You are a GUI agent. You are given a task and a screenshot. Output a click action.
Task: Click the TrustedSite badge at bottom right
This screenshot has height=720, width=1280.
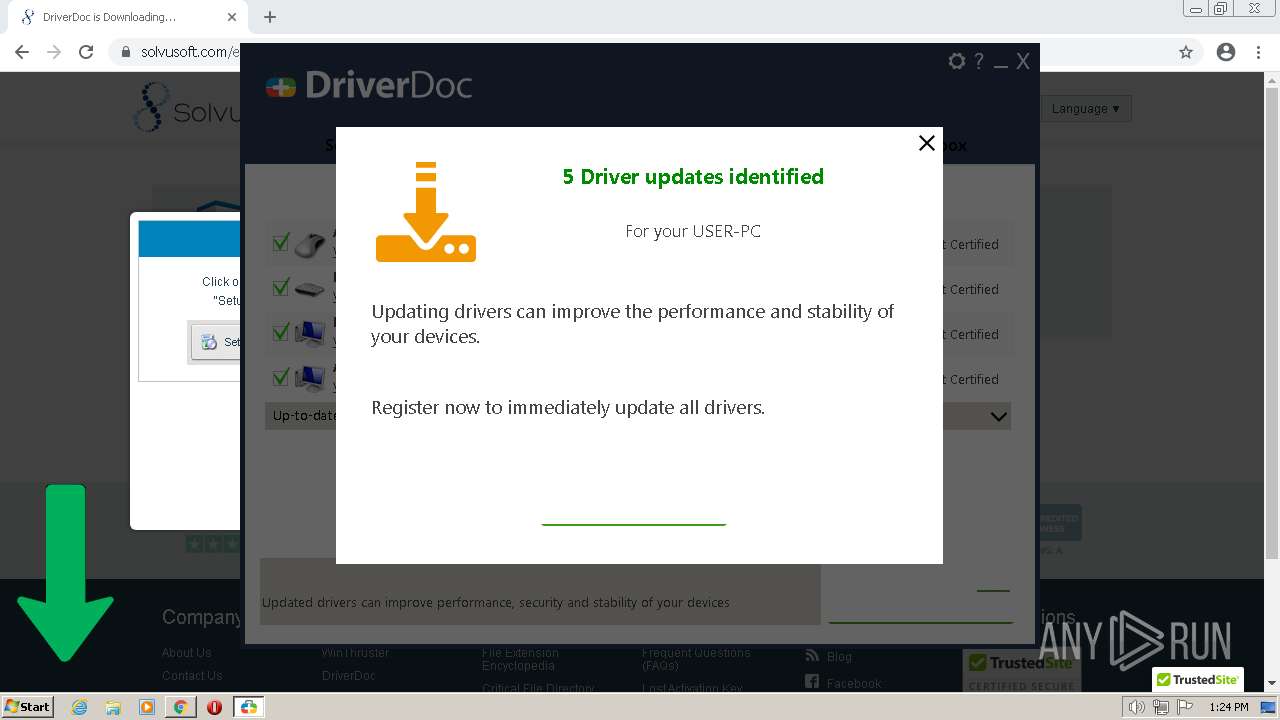(x=1197, y=679)
